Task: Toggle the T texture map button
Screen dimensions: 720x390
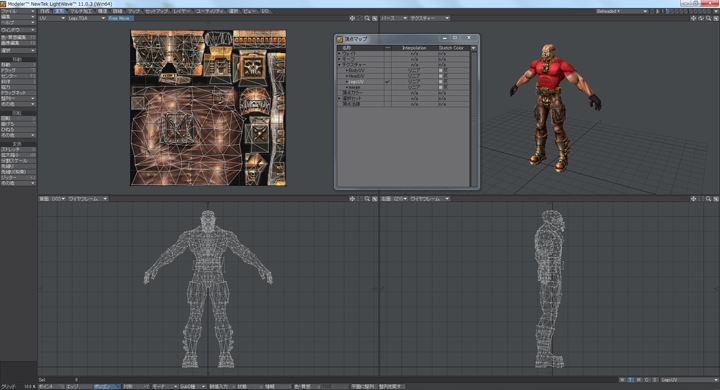Action: tap(630, 380)
